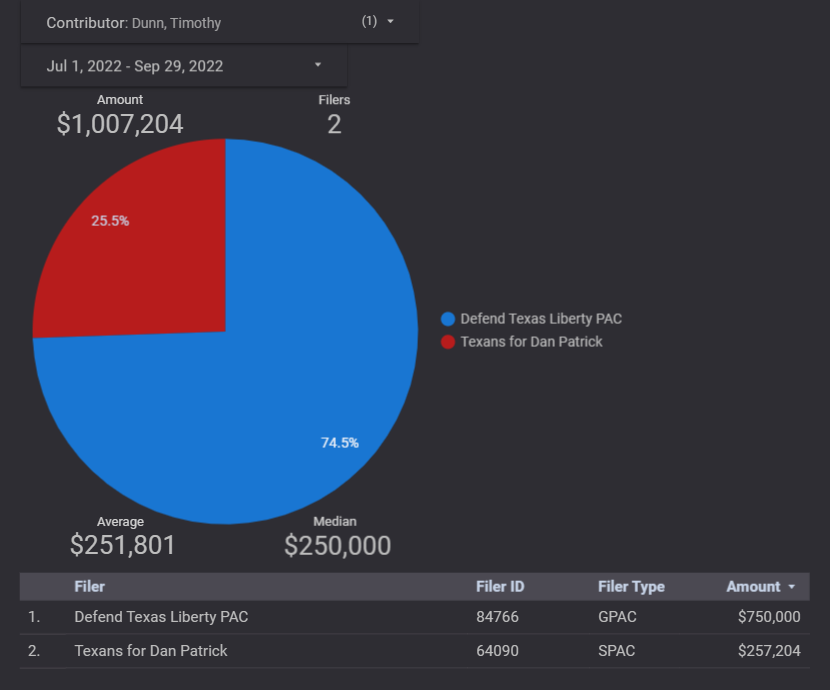The image size is (830, 690).
Task: Open the Contributor filter dropdown
Action: click(219, 23)
